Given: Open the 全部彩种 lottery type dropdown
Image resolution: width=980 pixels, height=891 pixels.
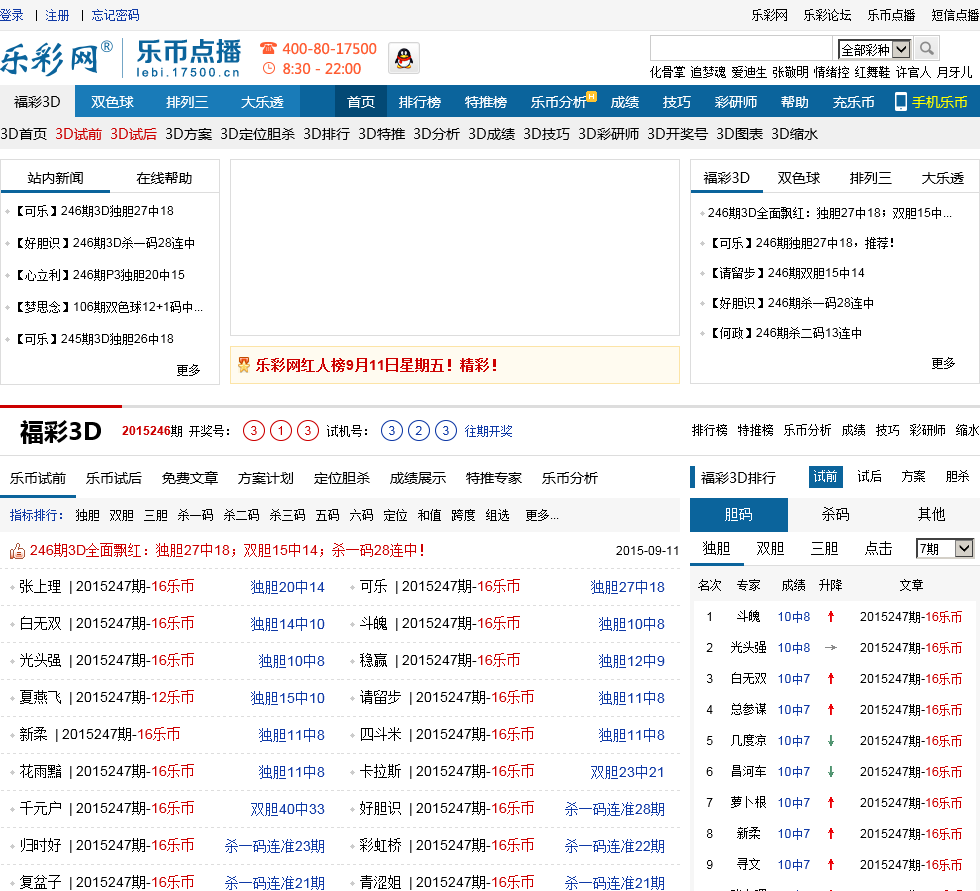Looking at the screenshot, I should click(x=874, y=49).
